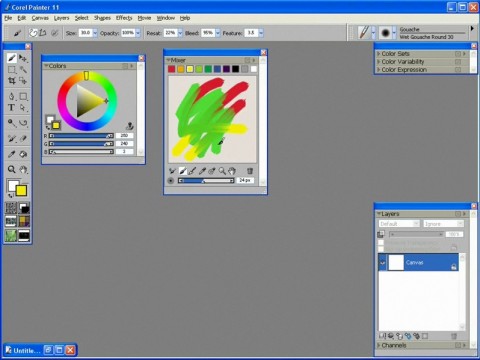Select the Pen shape tool
Screen dimensions: 480x360
[x=12, y=96]
